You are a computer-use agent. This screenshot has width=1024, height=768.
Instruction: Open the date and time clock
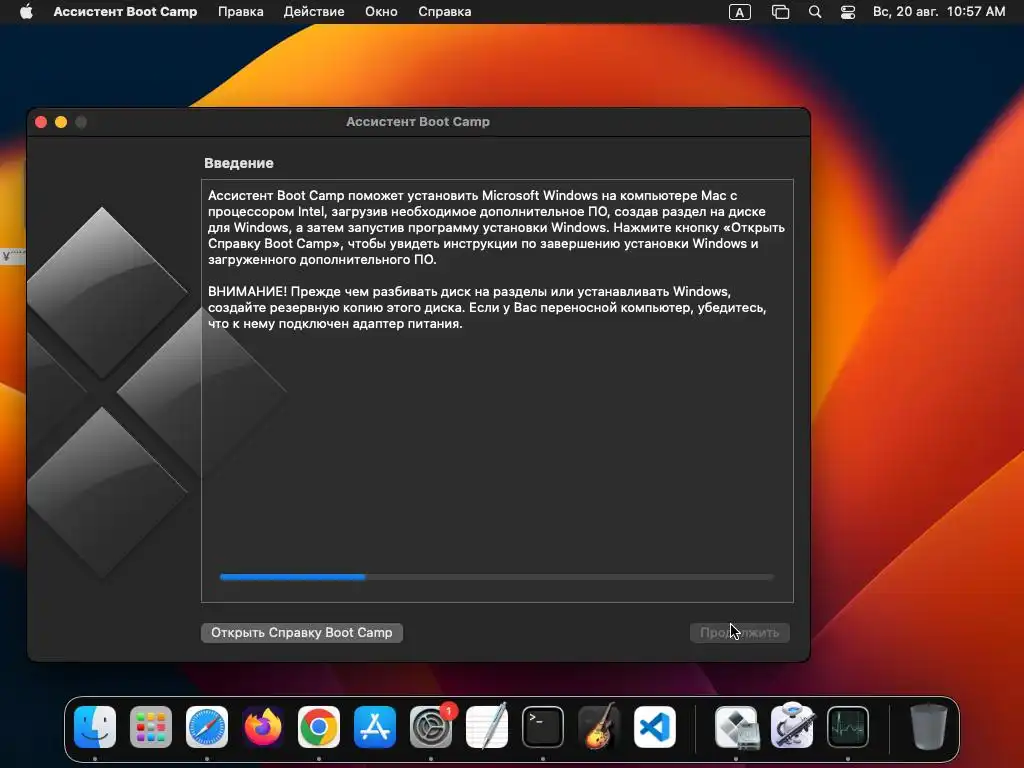(939, 12)
